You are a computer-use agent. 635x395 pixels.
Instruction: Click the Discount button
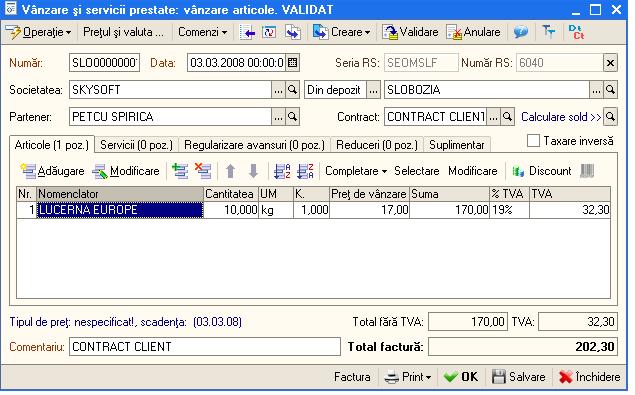coord(541,171)
